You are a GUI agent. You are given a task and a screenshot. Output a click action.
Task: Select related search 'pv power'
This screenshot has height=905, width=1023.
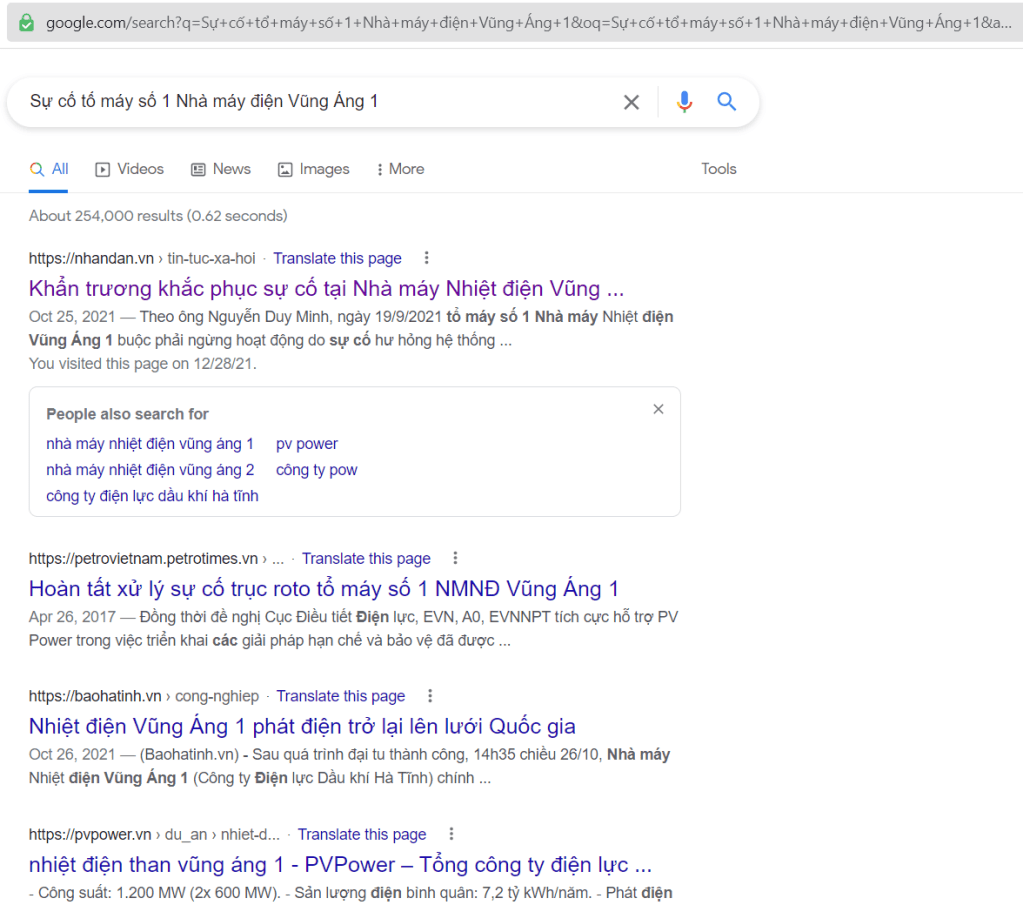307,444
